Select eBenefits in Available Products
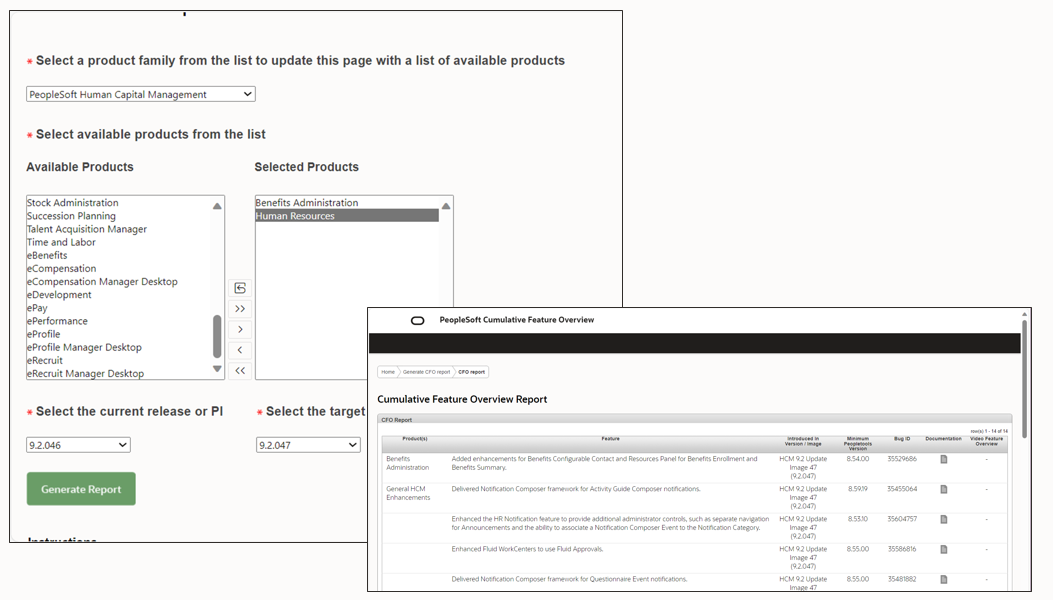The width and height of the screenshot is (1053, 600). [x=47, y=255]
